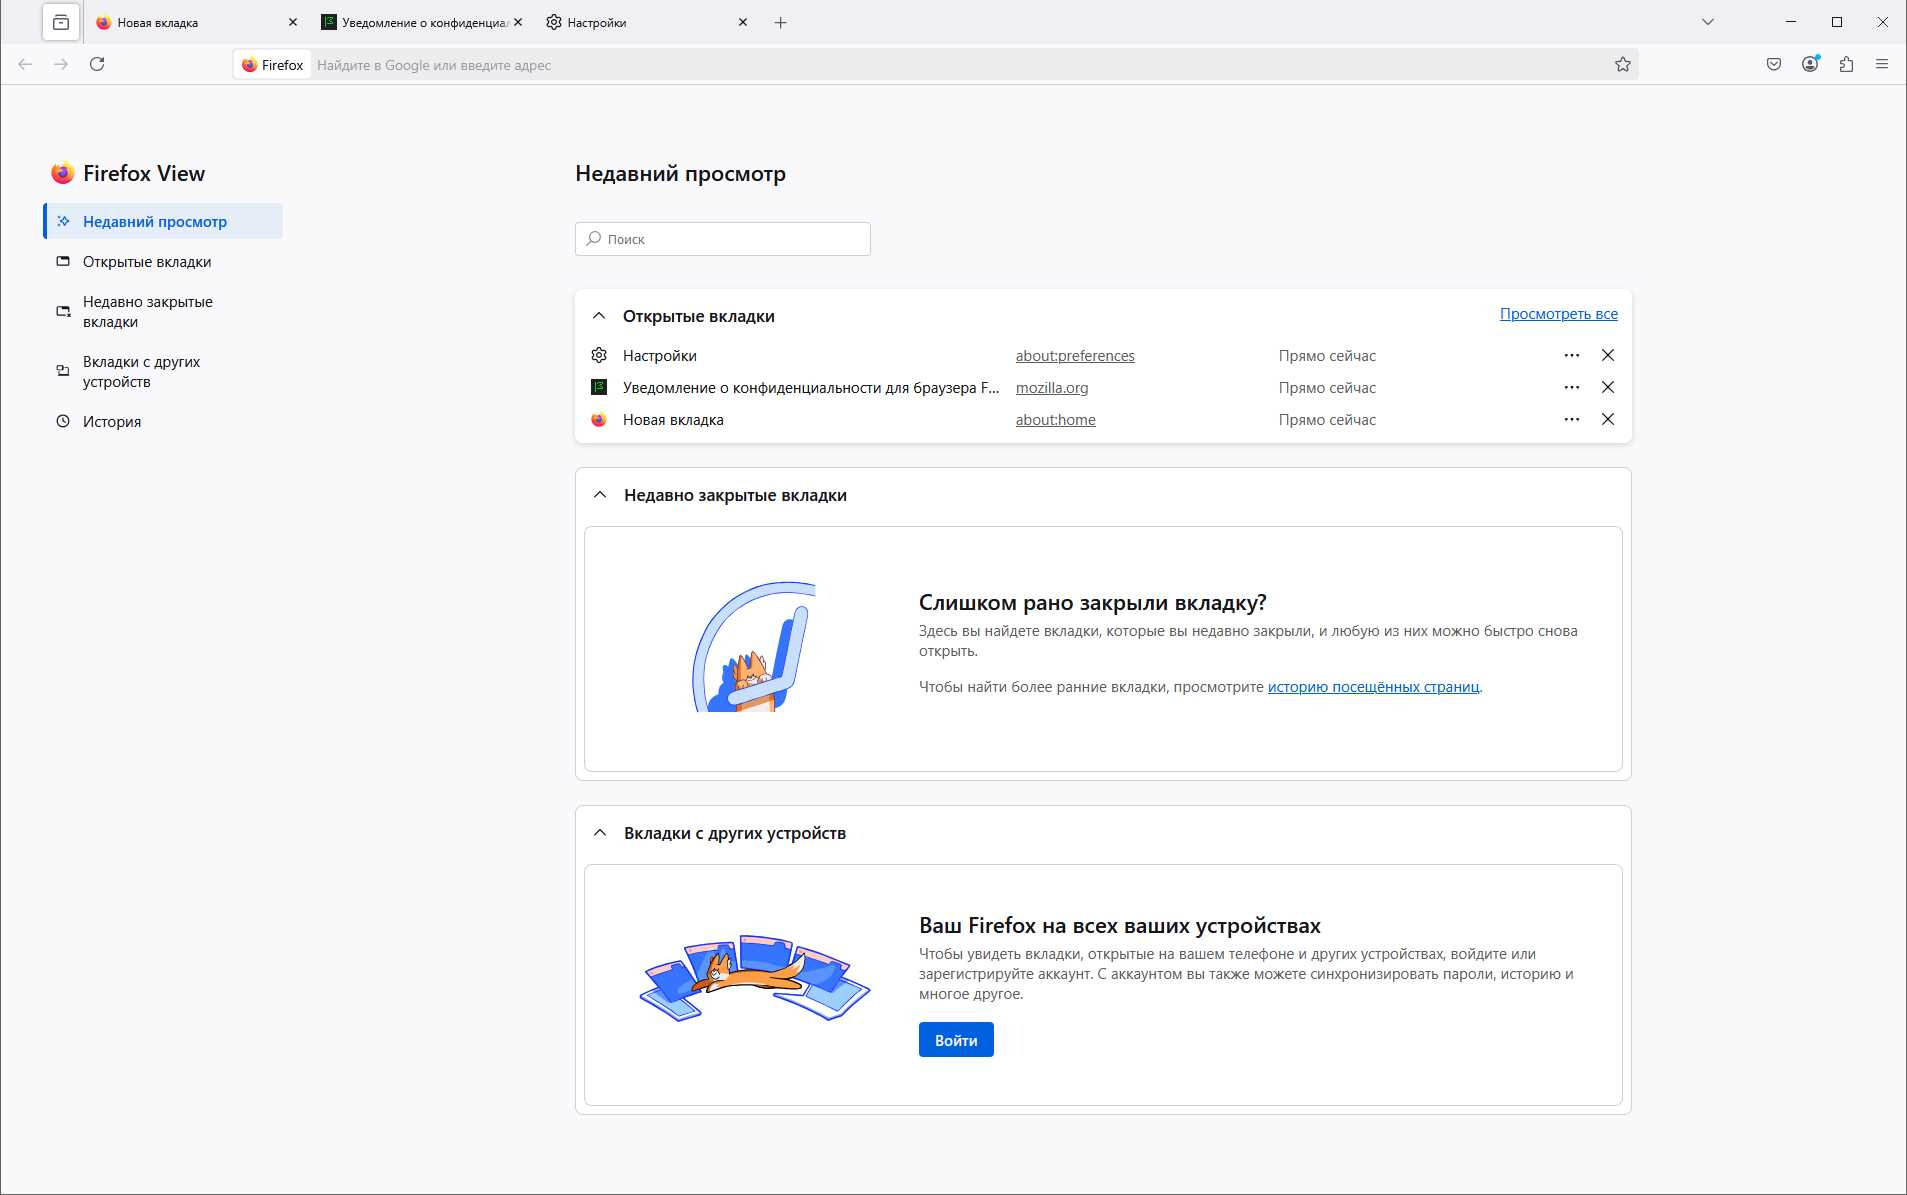Open more options for Новая вкладка row
Screen dimensions: 1907x1195
1572,419
